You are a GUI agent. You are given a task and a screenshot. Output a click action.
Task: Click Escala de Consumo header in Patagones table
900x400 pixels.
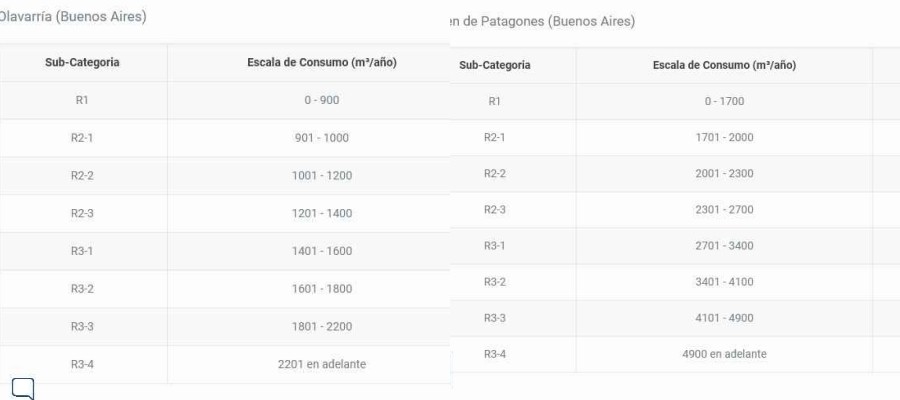[724, 65]
